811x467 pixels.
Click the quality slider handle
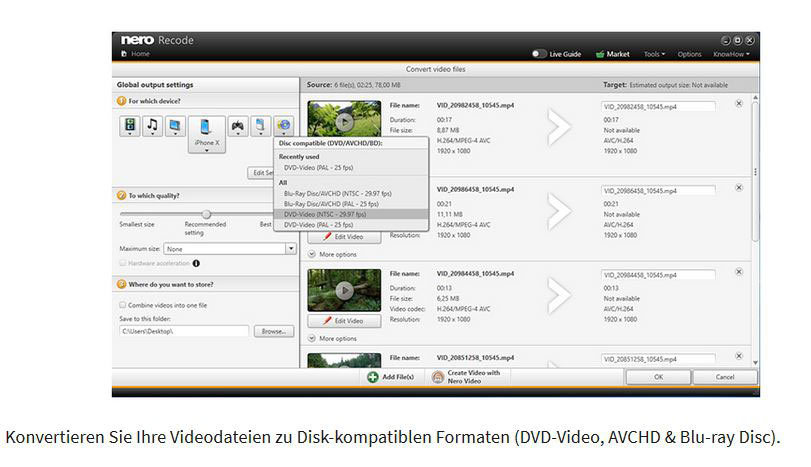pyautogui.click(x=206, y=214)
